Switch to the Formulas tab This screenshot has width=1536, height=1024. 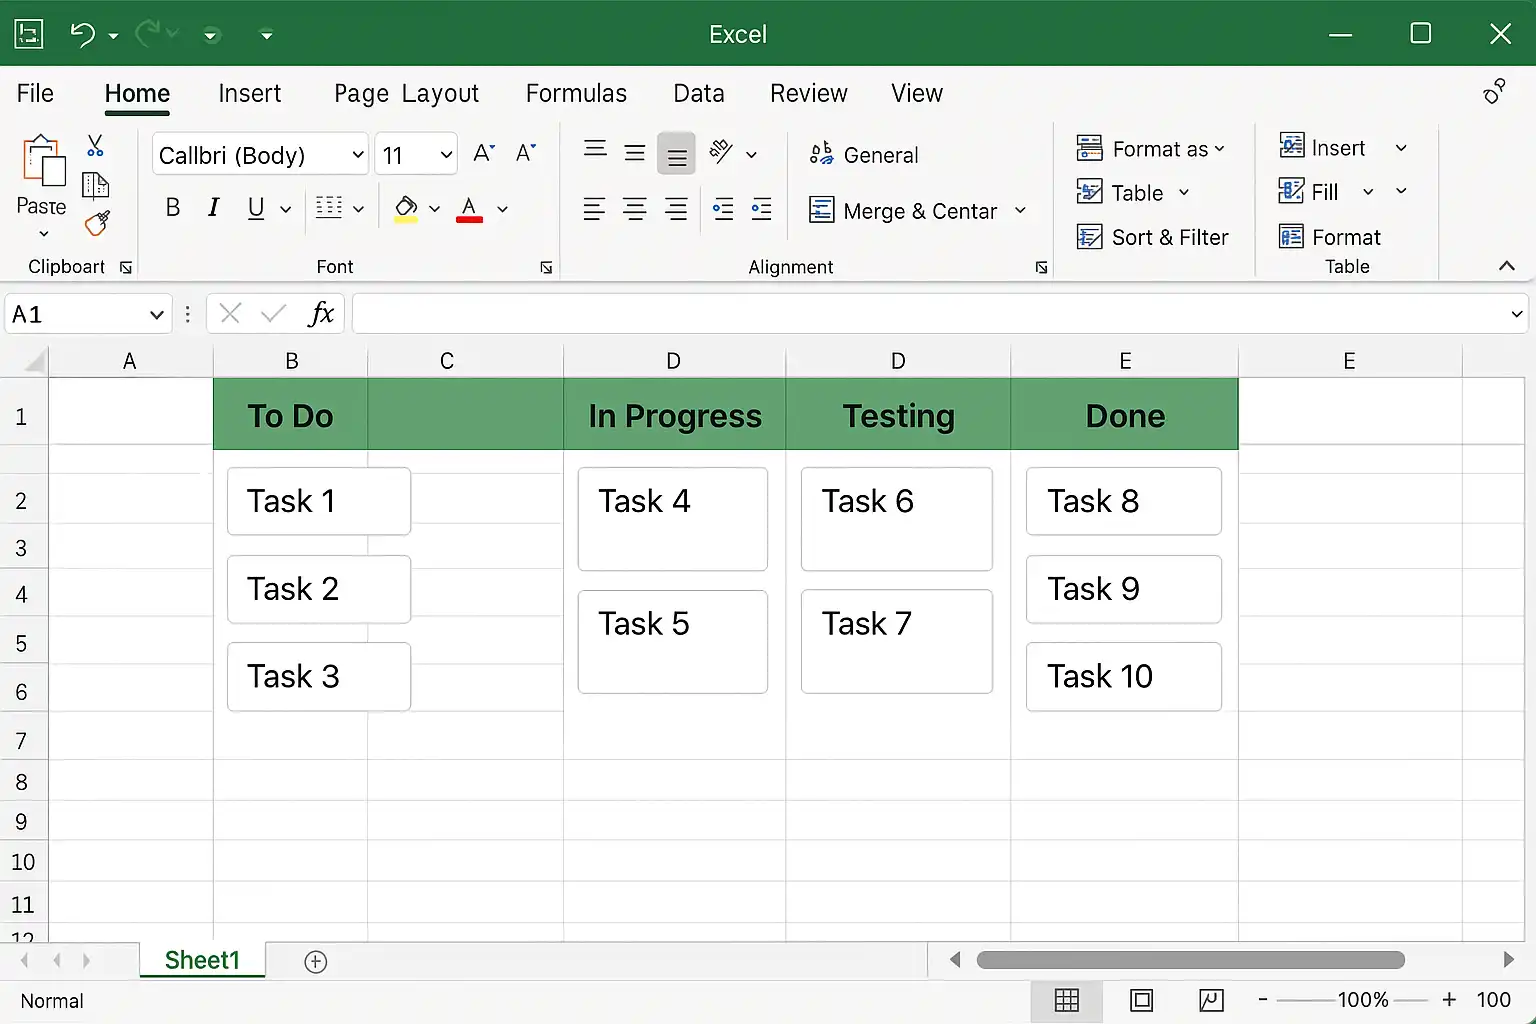click(x=576, y=93)
